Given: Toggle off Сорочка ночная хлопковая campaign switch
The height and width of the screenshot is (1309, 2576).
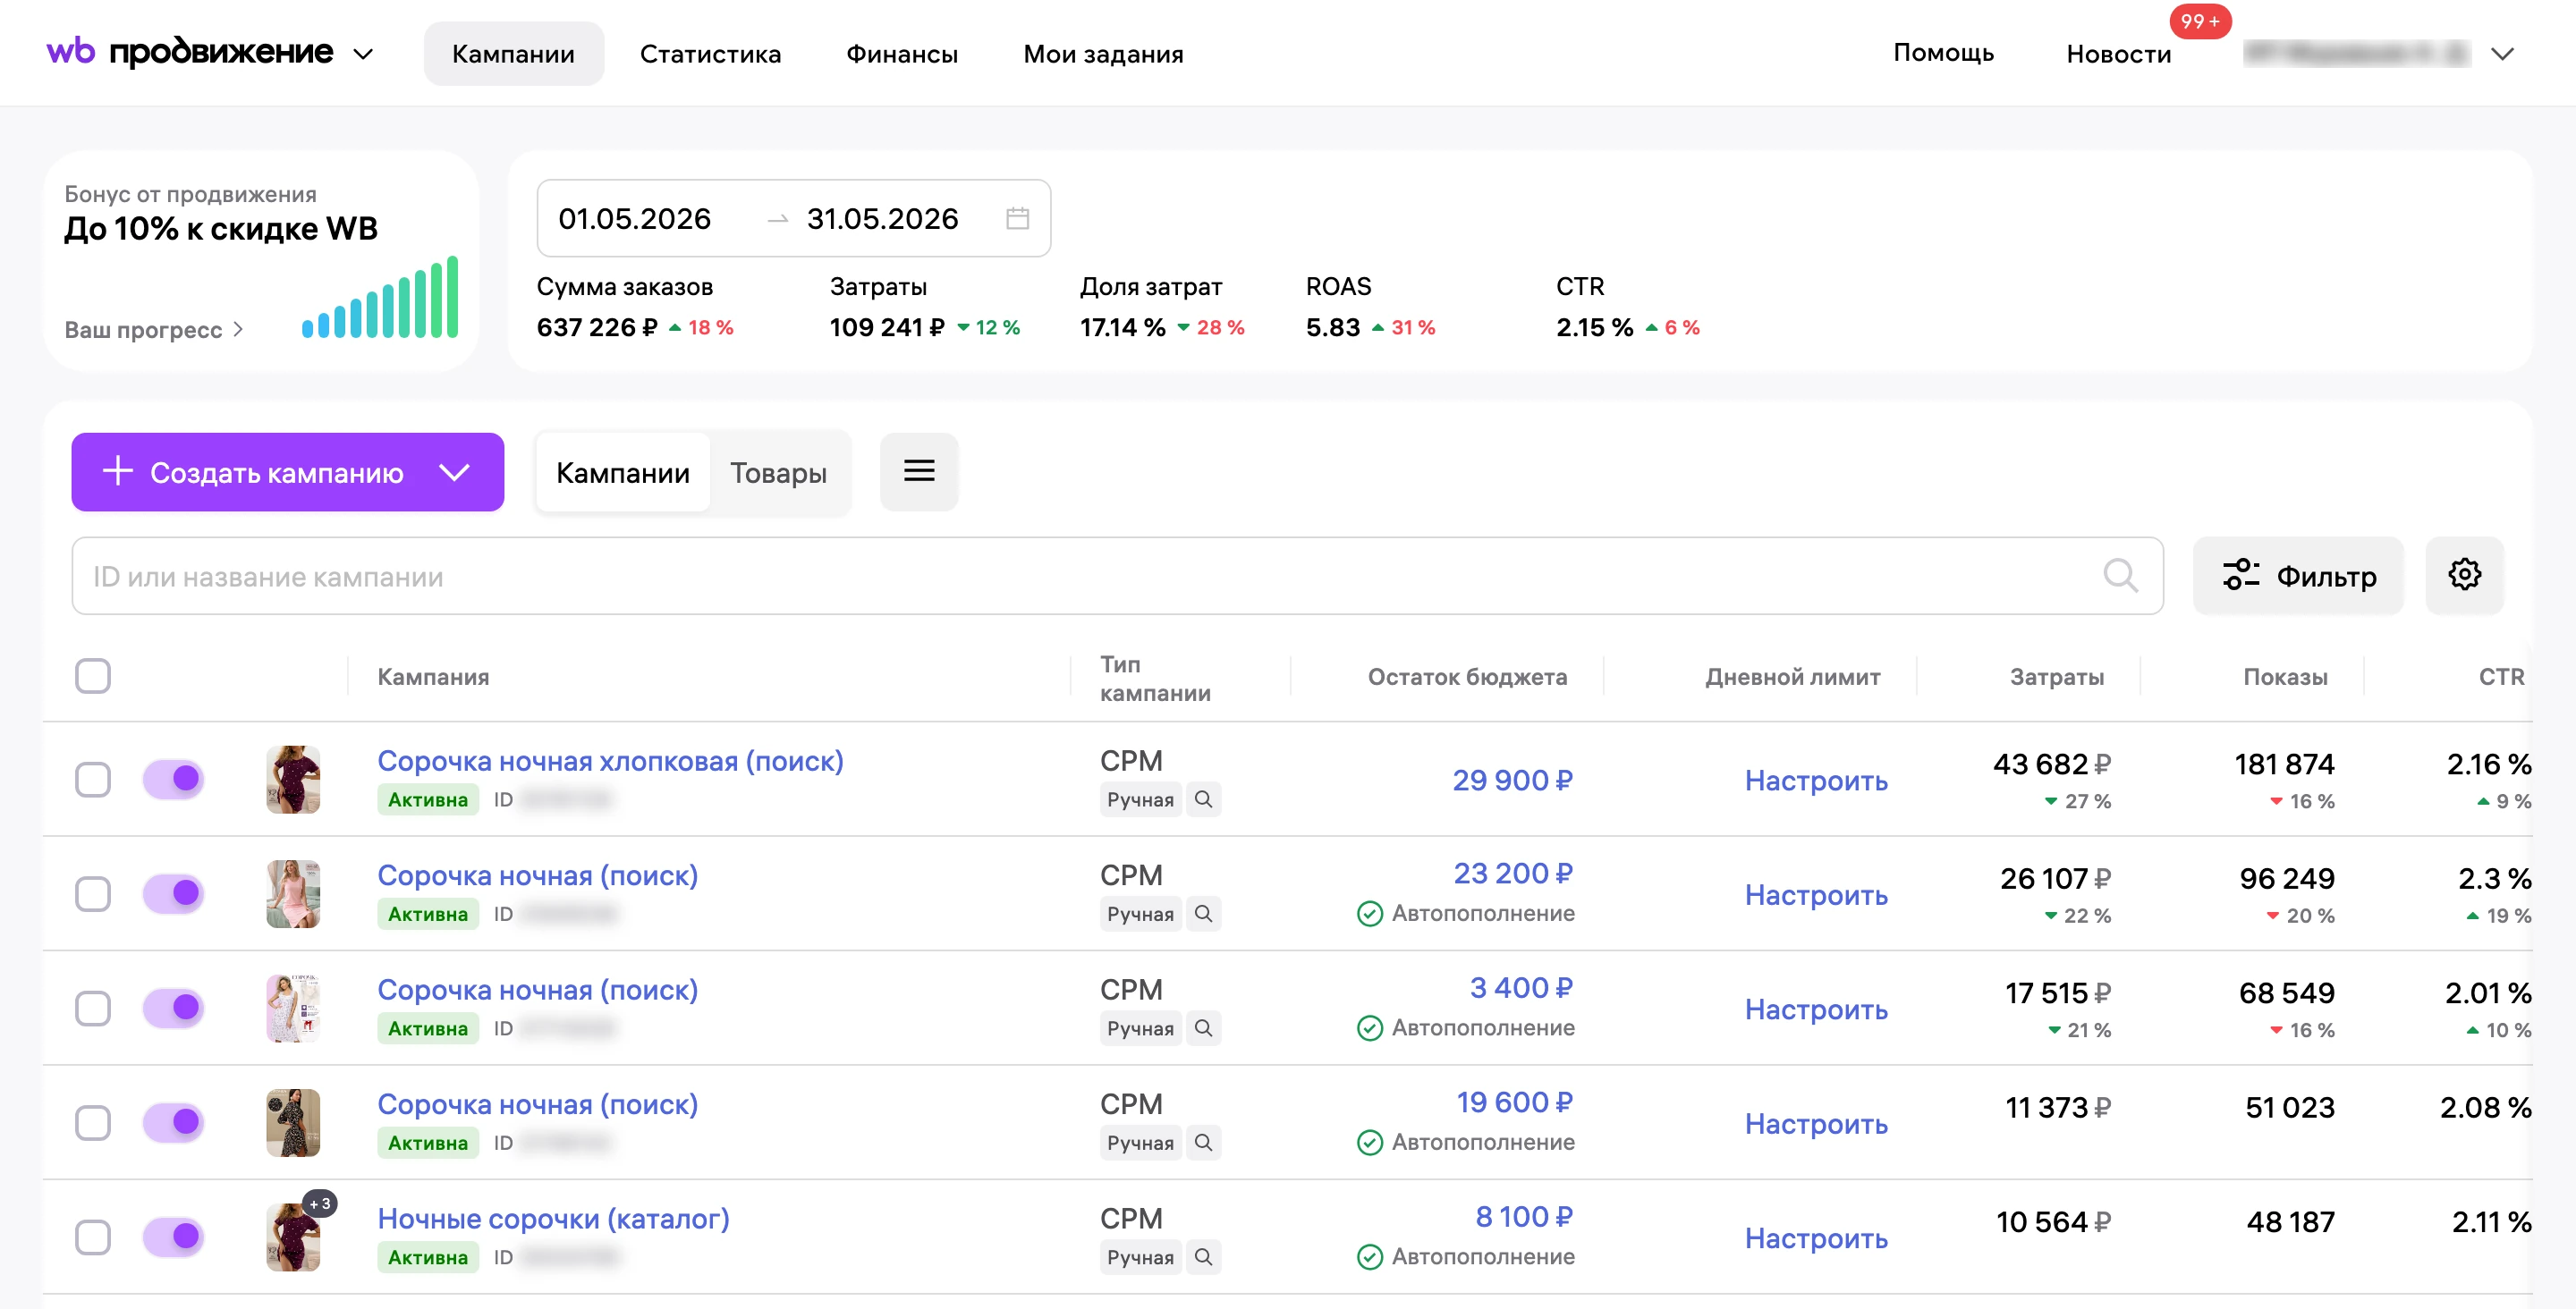Looking at the screenshot, I should pos(173,779).
